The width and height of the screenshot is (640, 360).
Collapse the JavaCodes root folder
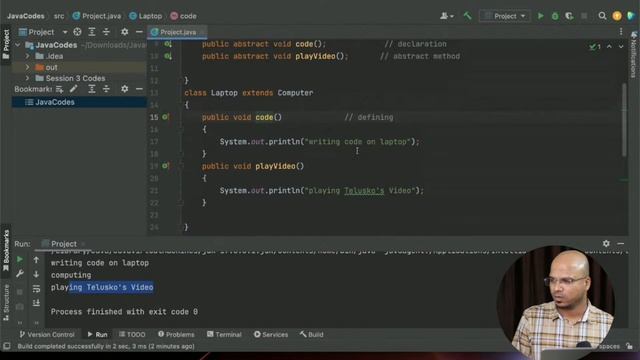point(18,45)
